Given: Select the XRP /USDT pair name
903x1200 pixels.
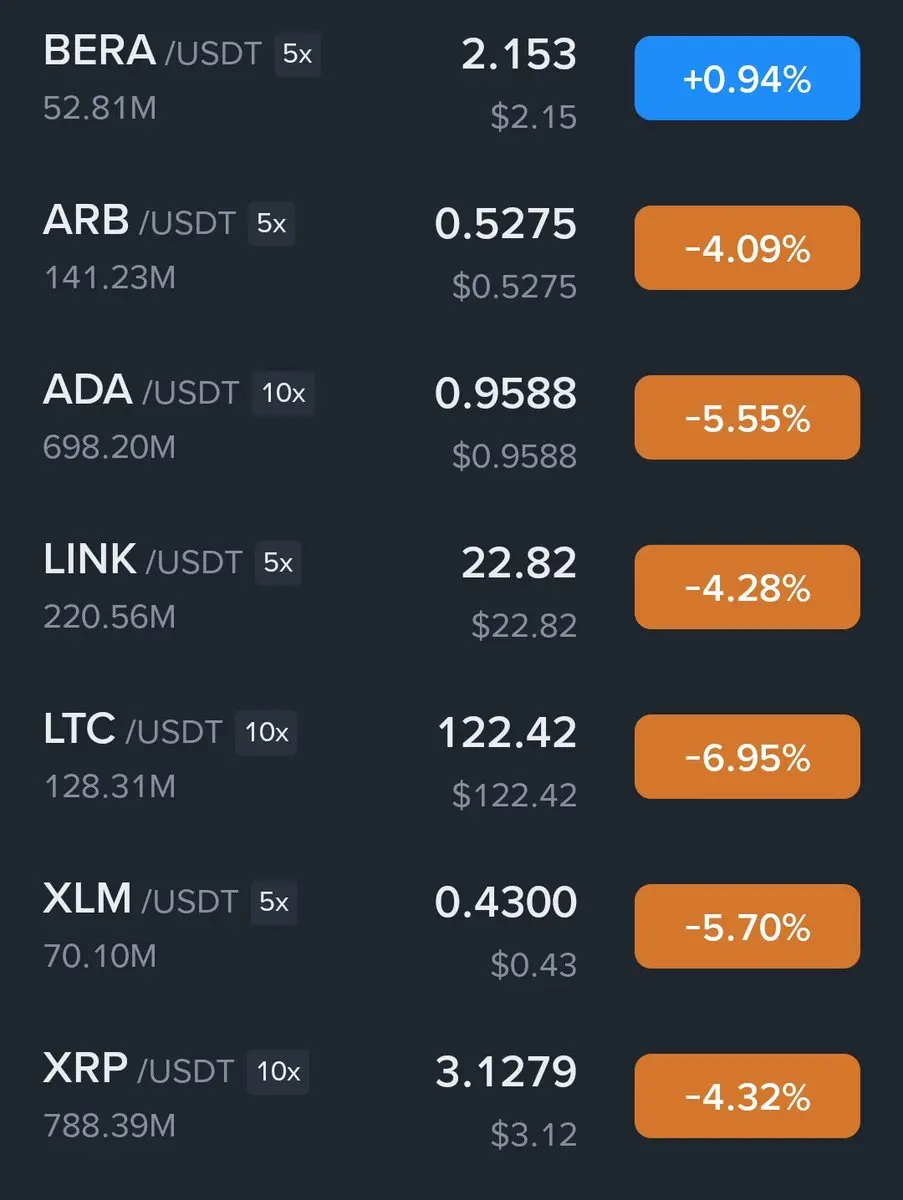Looking at the screenshot, I should (139, 1070).
